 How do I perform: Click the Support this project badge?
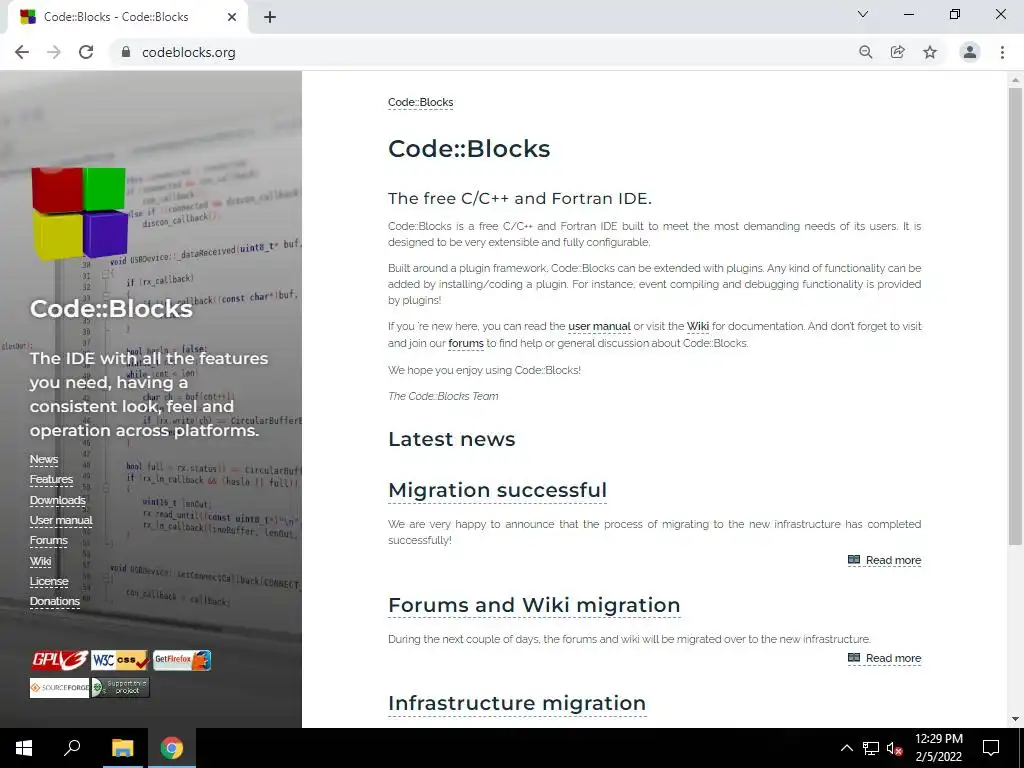[x=121, y=688]
